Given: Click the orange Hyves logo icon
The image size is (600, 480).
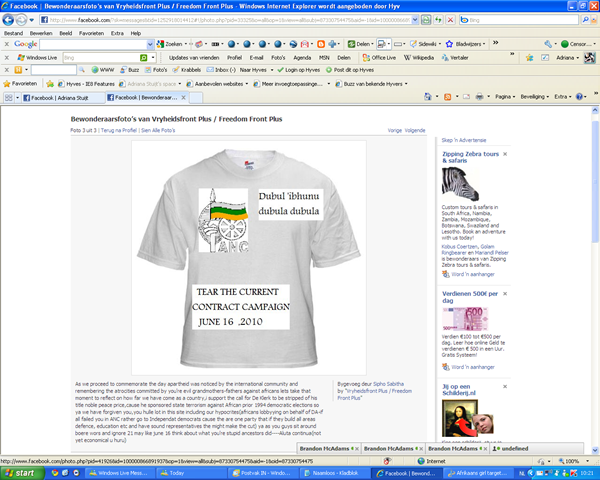Looking at the screenshot, I should point(18,70).
